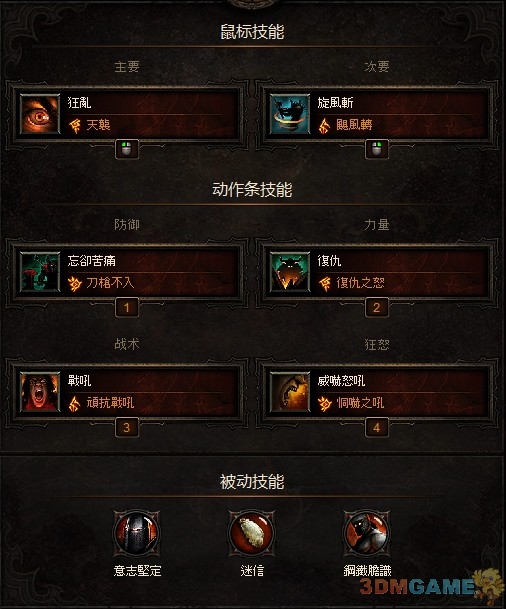This screenshot has width=506, height=609.
Task: Select the 旋風斬 whirlwind skill icon
Action: click(290, 114)
